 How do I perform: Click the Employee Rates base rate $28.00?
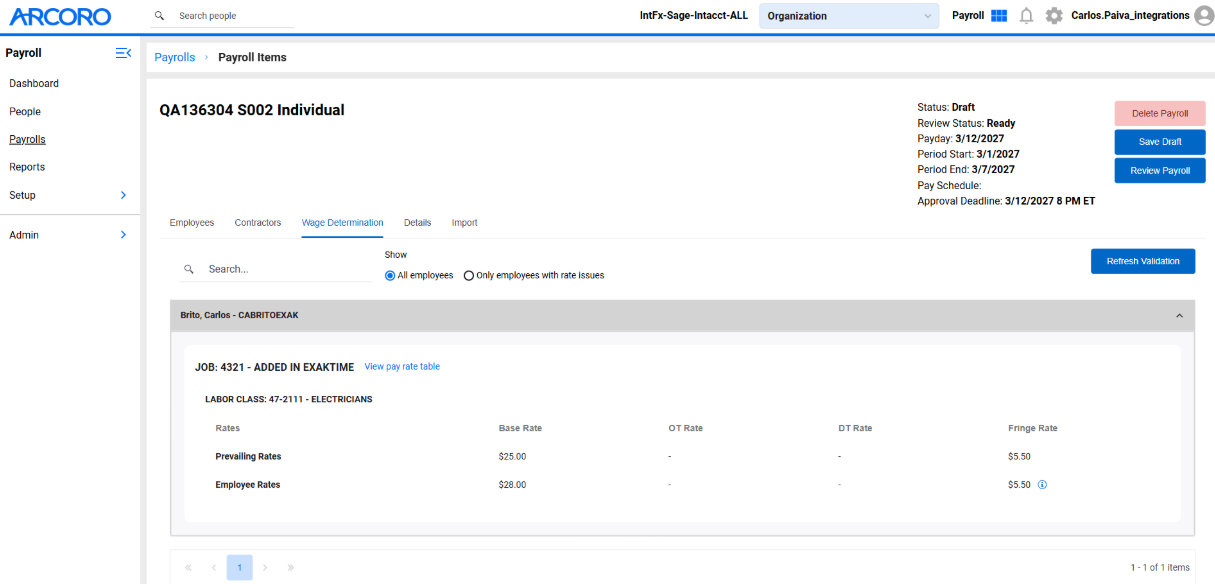click(x=512, y=485)
